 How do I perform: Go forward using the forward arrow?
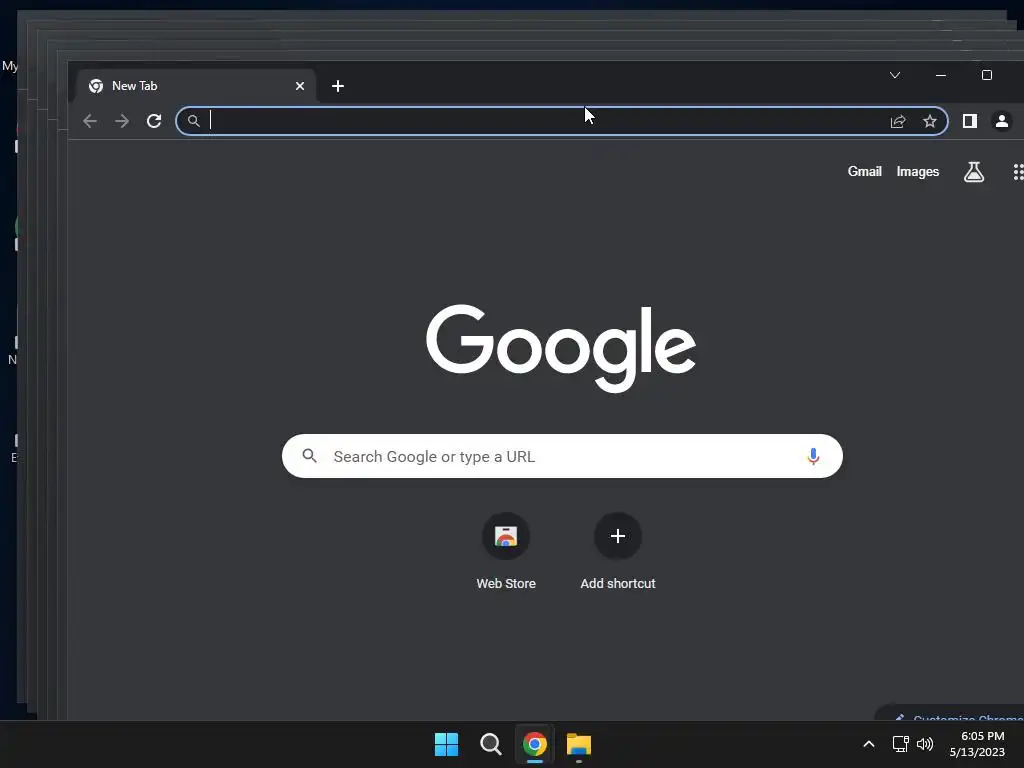(122, 121)
